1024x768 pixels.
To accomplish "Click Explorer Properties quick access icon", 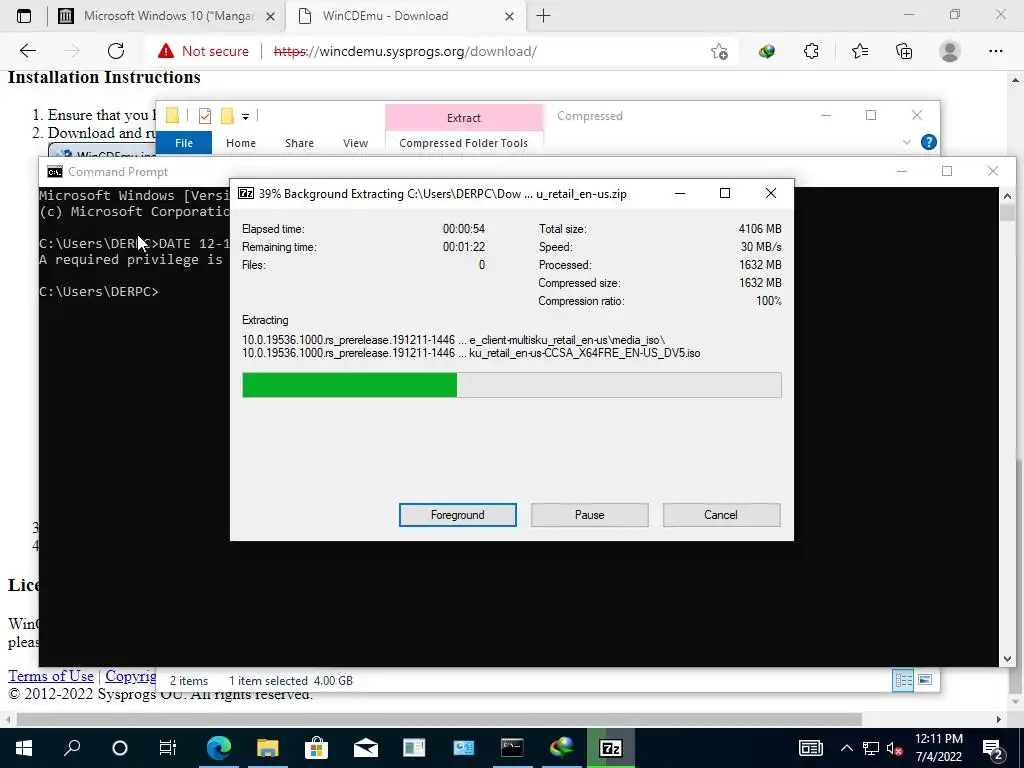I will 204,116.
